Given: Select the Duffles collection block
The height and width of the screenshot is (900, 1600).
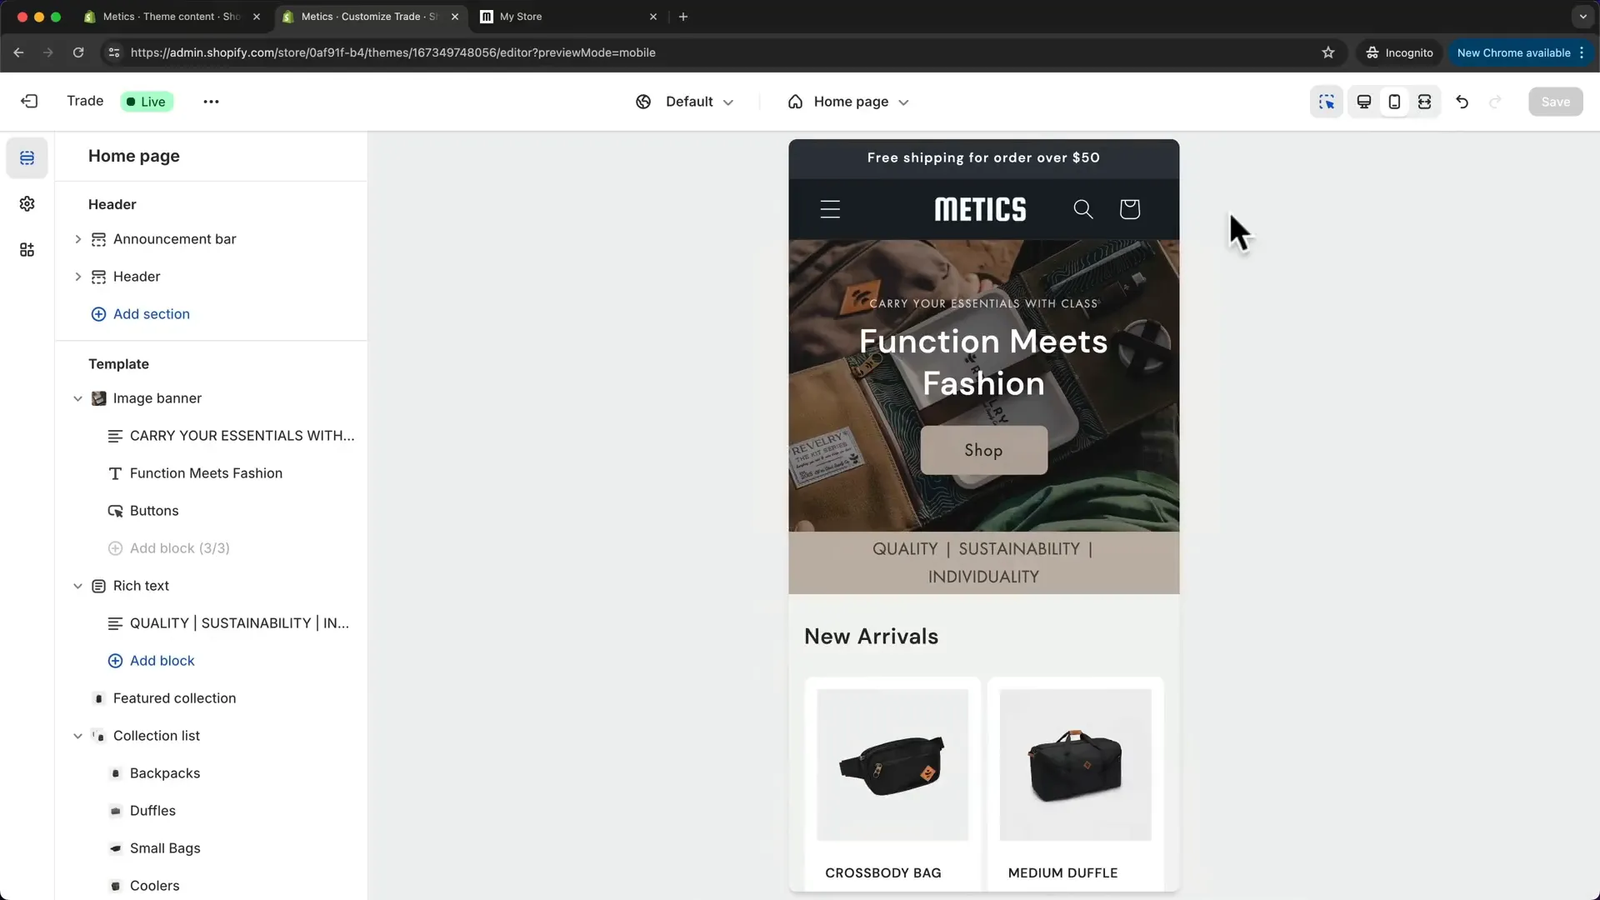Looking at the screenshot, I should pyautogui.click(x=152, y=811).
